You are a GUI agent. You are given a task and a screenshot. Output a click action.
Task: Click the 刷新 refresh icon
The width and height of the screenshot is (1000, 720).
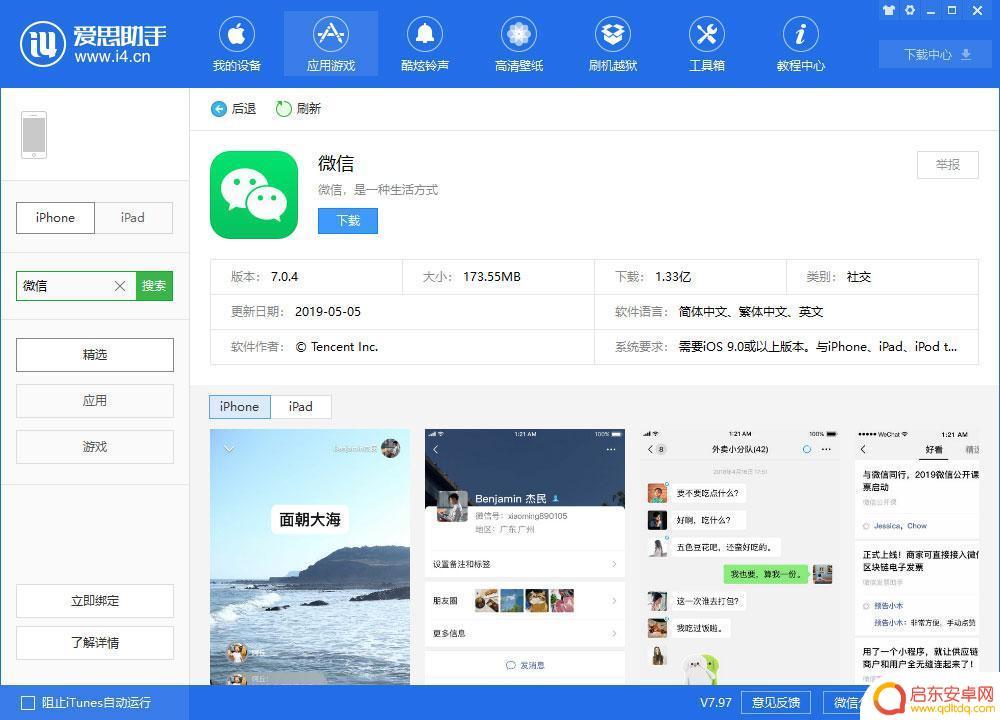pyautogui.click(x=283, y=109)
